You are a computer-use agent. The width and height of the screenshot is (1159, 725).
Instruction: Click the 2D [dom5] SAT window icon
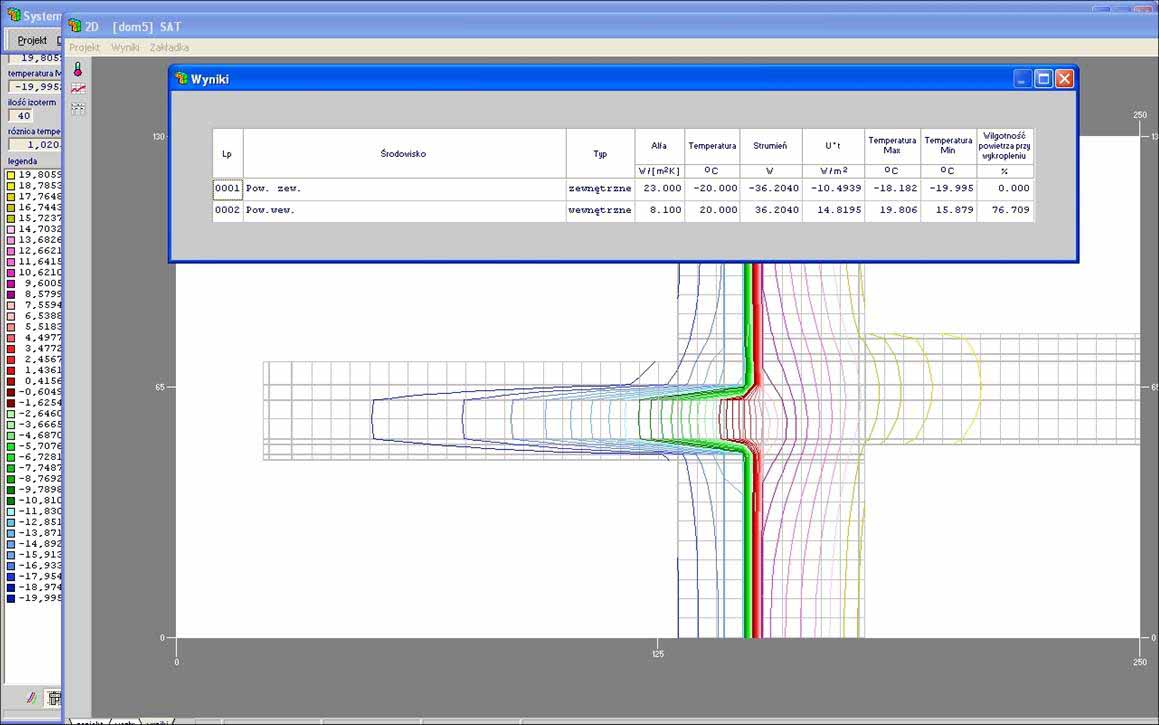(75, 26)
